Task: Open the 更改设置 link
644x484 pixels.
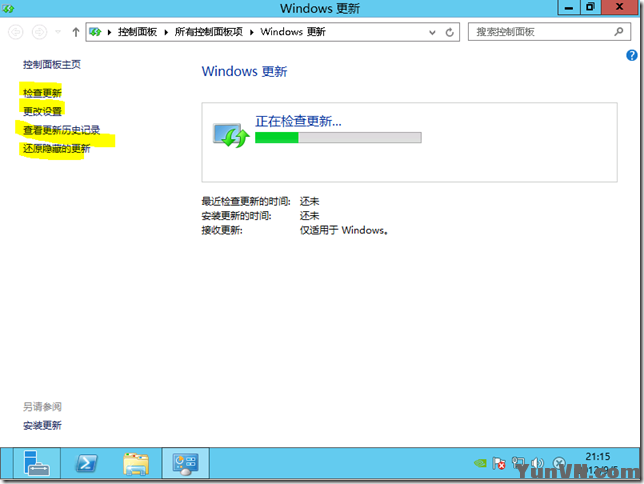Action: pos(42,111)
